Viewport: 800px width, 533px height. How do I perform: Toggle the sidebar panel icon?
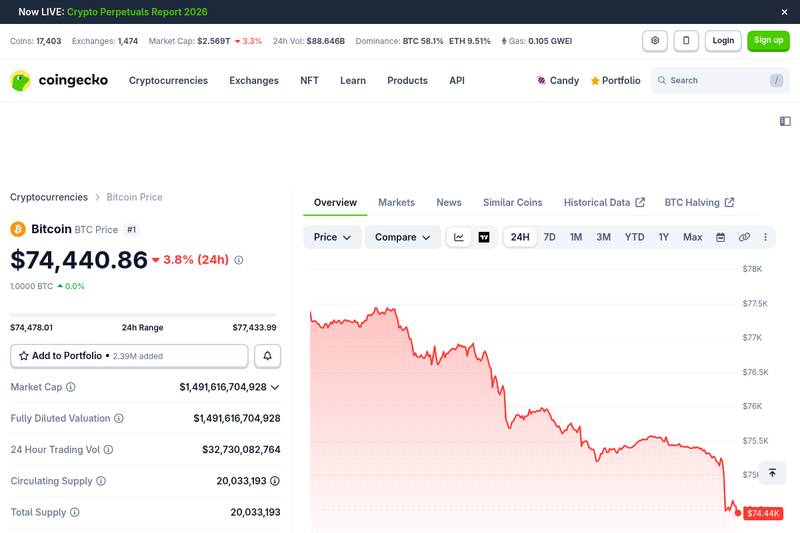[785, 121]
